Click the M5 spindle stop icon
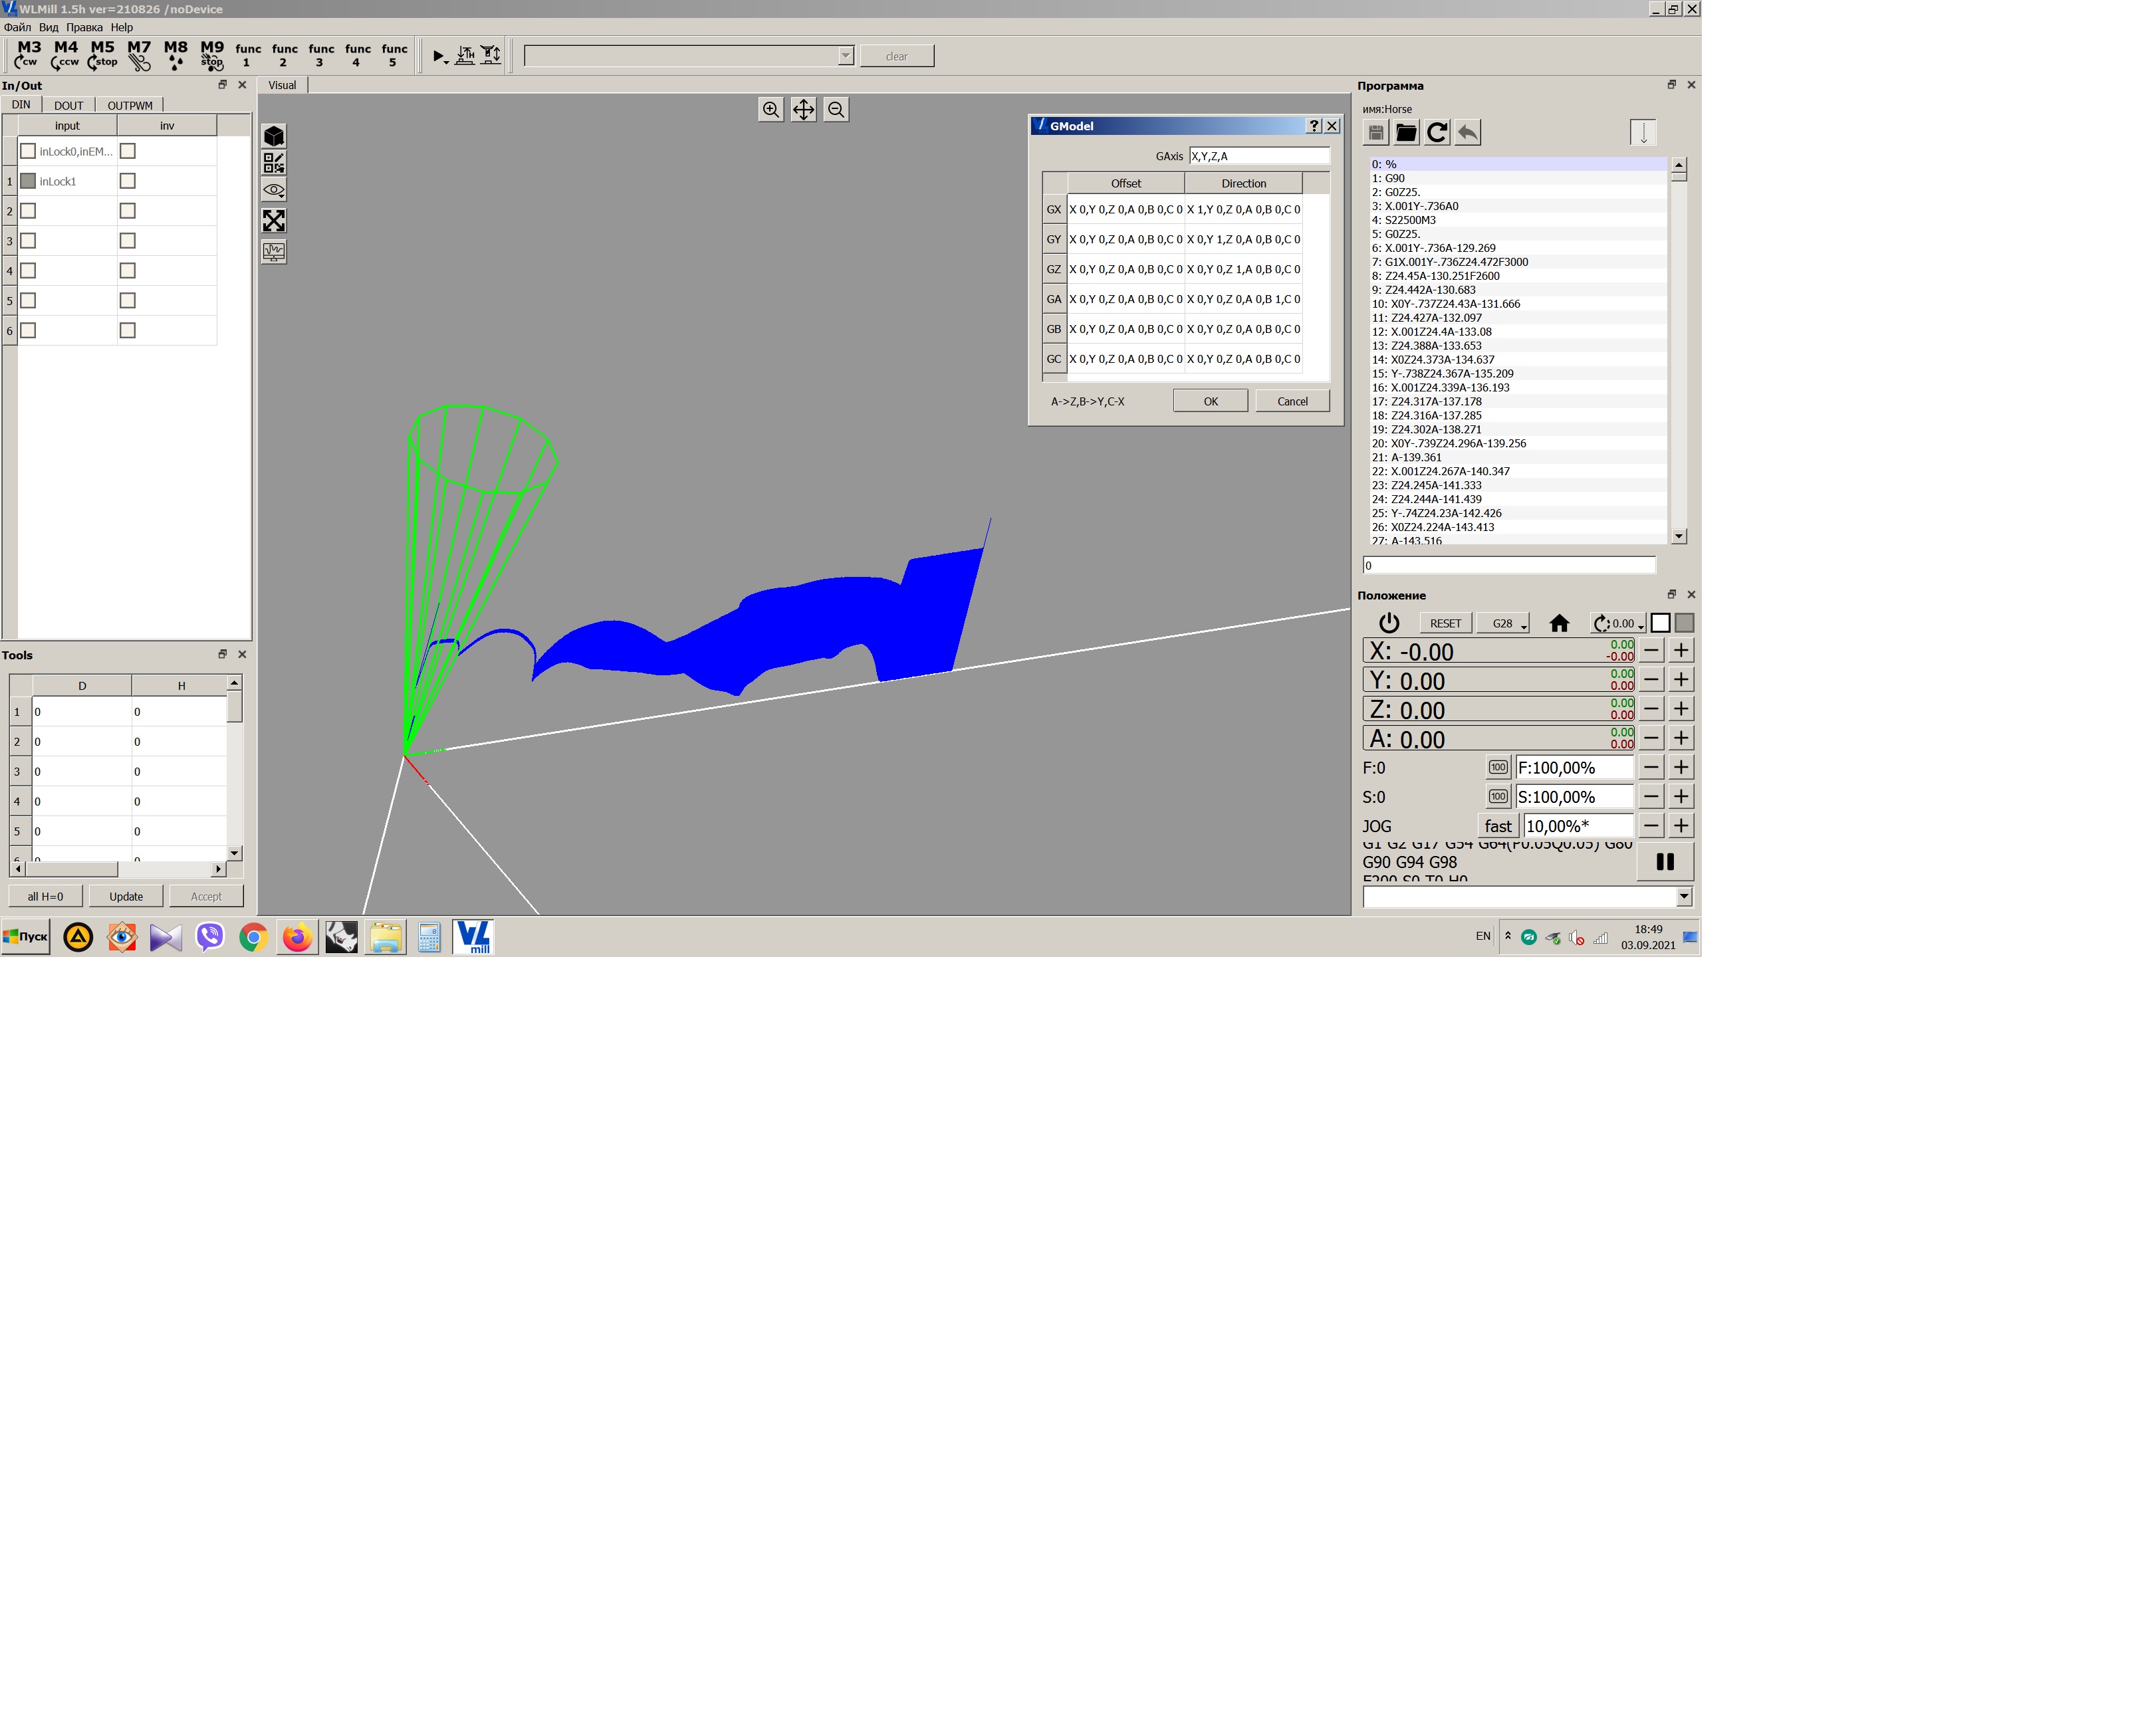Viewport: 2130px width, 1736px height. [102, 54]
